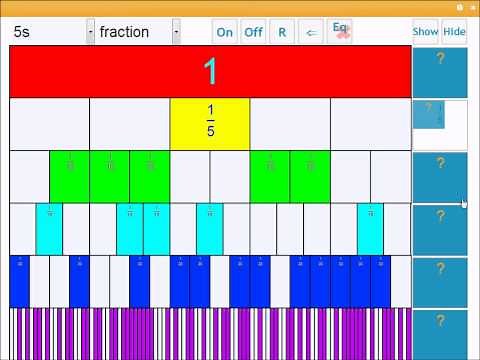The image size is (480, 360).
Task: Toggle the last cyan fifteenth cell
Action: [x=370, y=229]
